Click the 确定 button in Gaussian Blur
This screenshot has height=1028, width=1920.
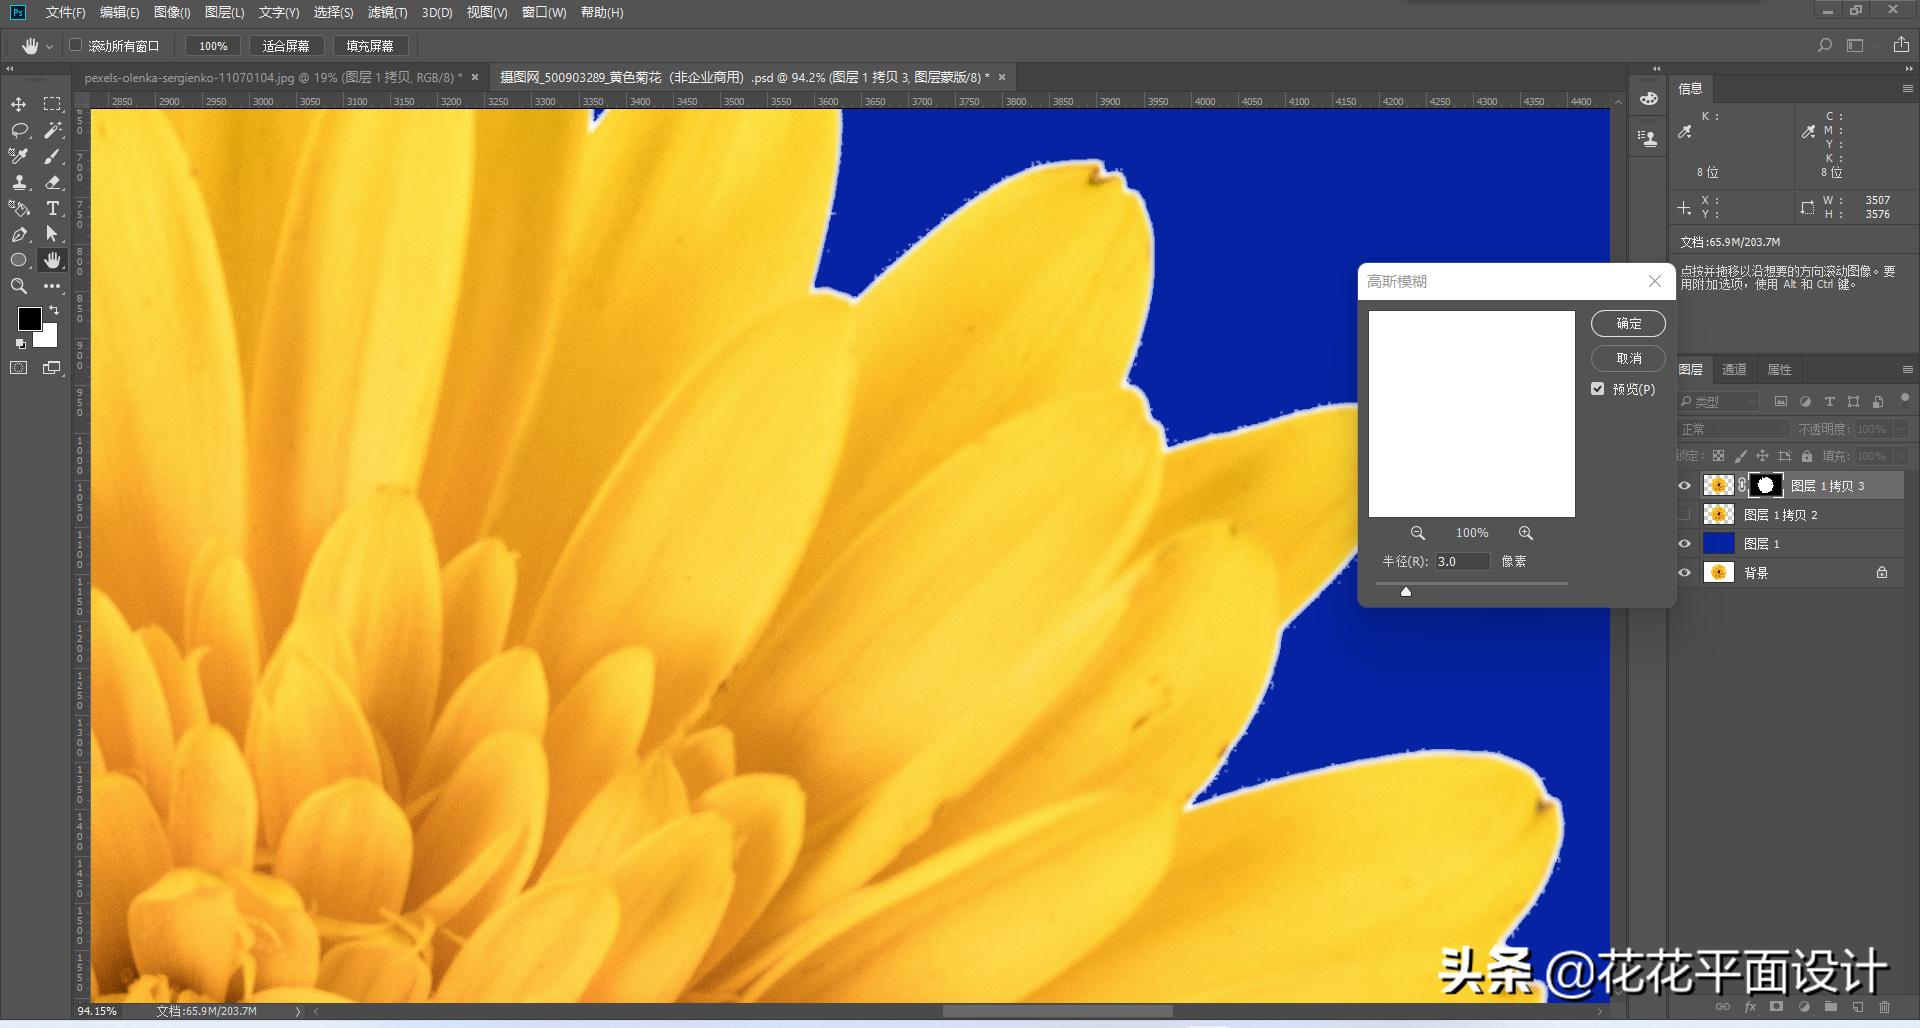tap(1627, 323)
